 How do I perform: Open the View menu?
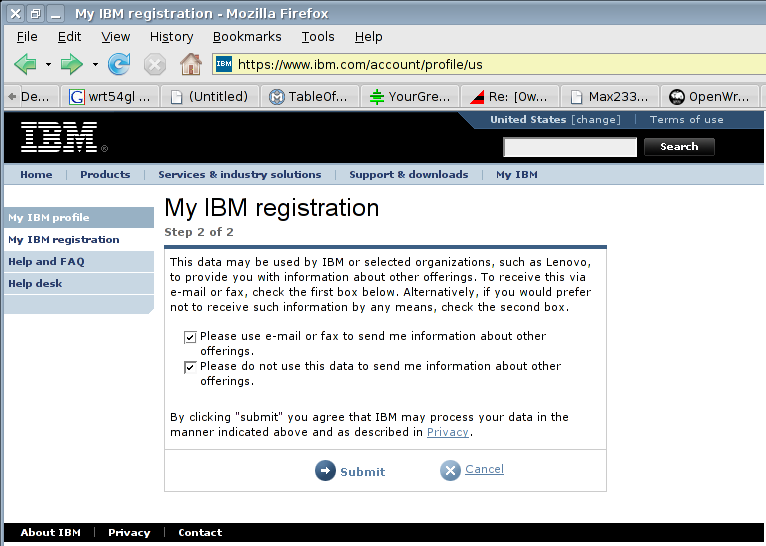(x=116, y=37)
